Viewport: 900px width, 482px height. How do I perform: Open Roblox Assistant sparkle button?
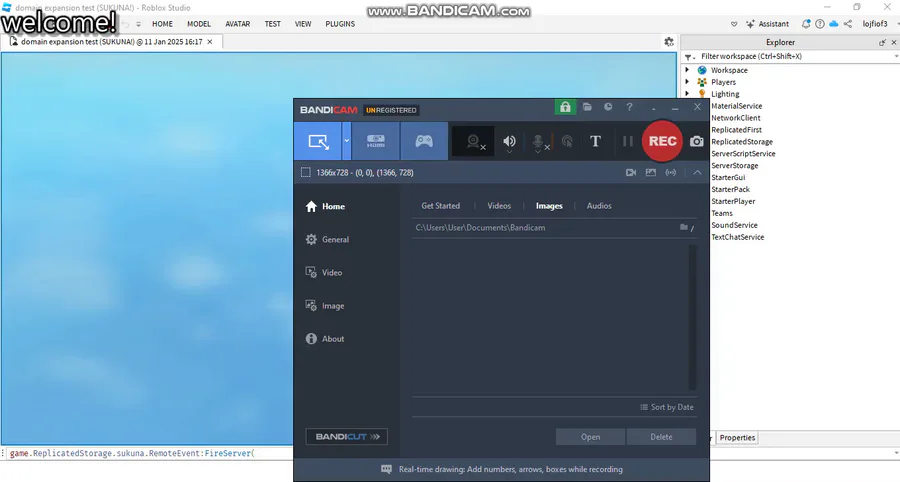tap(767, 24)
